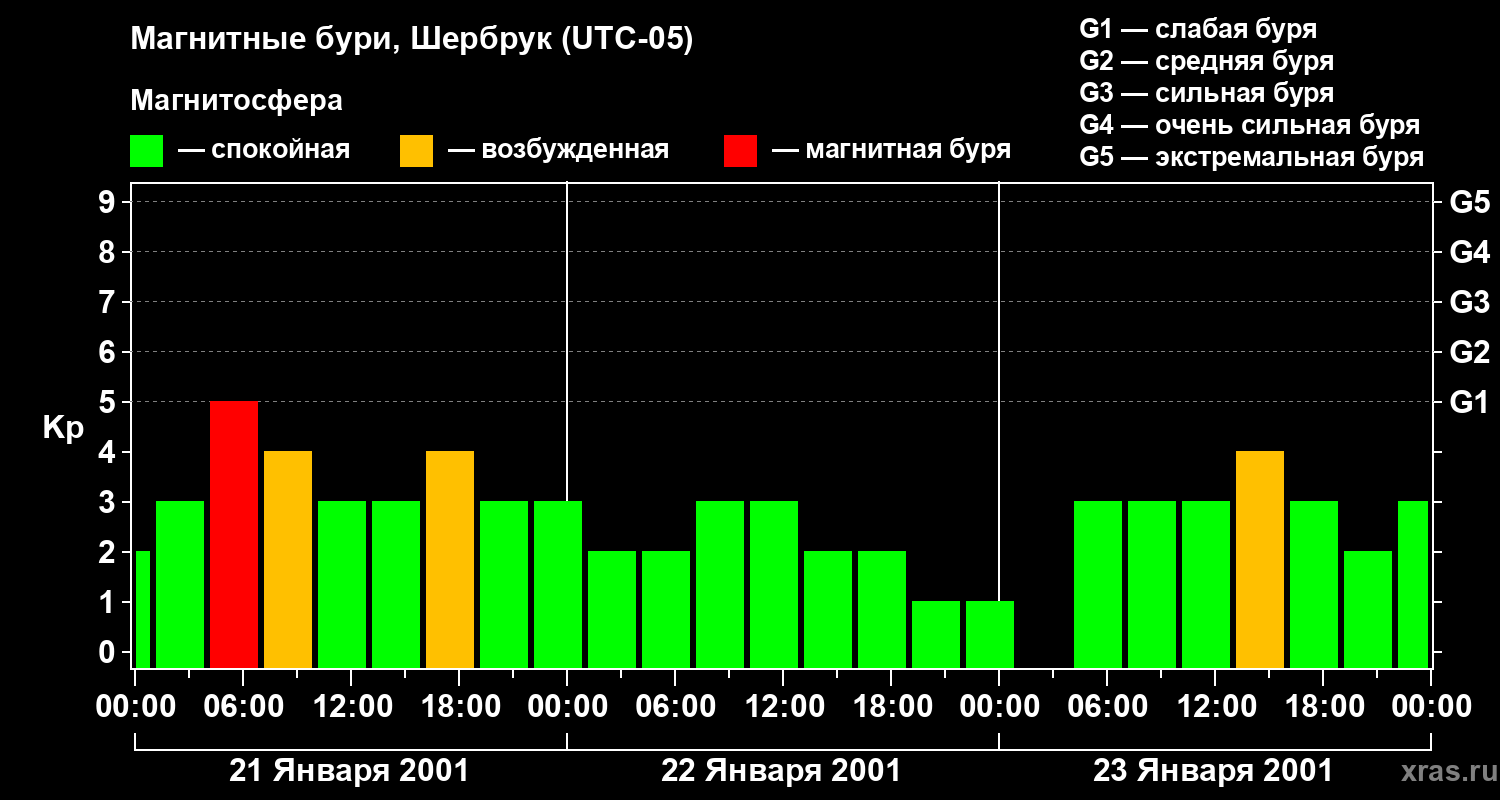Click the '— магнитная буря' legend label
This screenshot has height=800, width=1500.
pos(891,151)
